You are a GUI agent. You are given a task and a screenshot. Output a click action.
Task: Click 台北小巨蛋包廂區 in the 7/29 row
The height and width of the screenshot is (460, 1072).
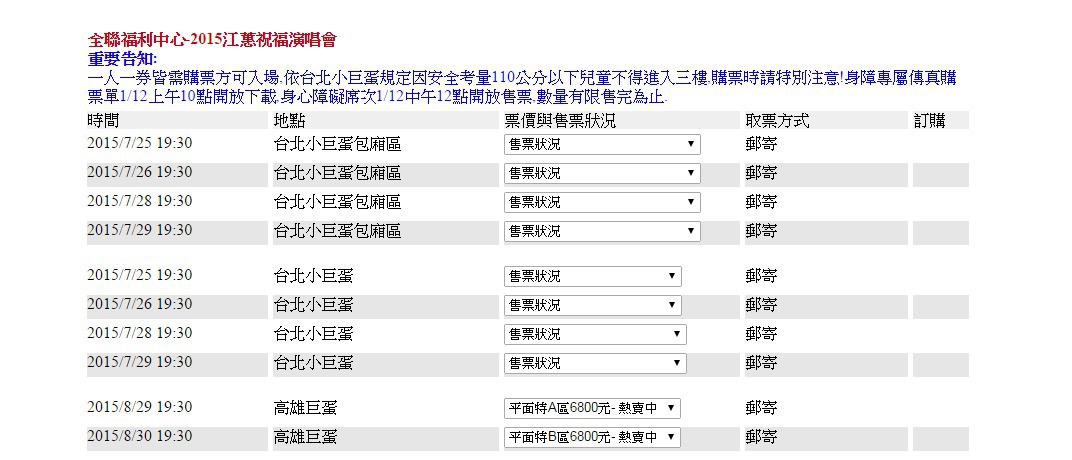tap(337, 231)
